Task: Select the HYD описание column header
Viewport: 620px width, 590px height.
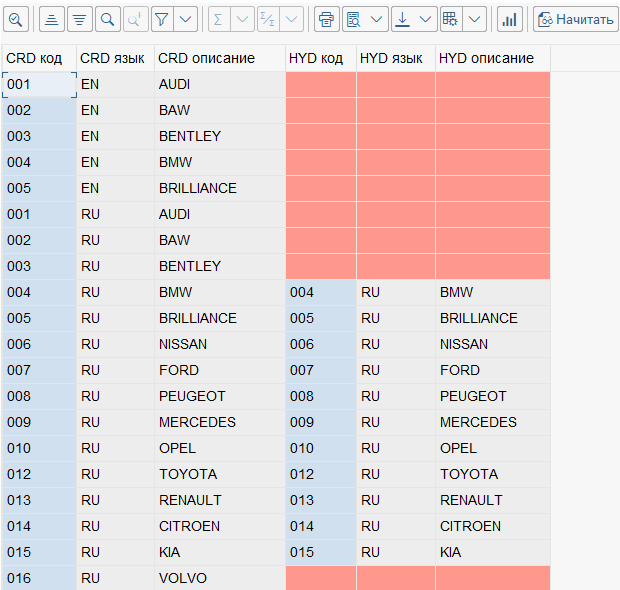Action: (493, 58)
